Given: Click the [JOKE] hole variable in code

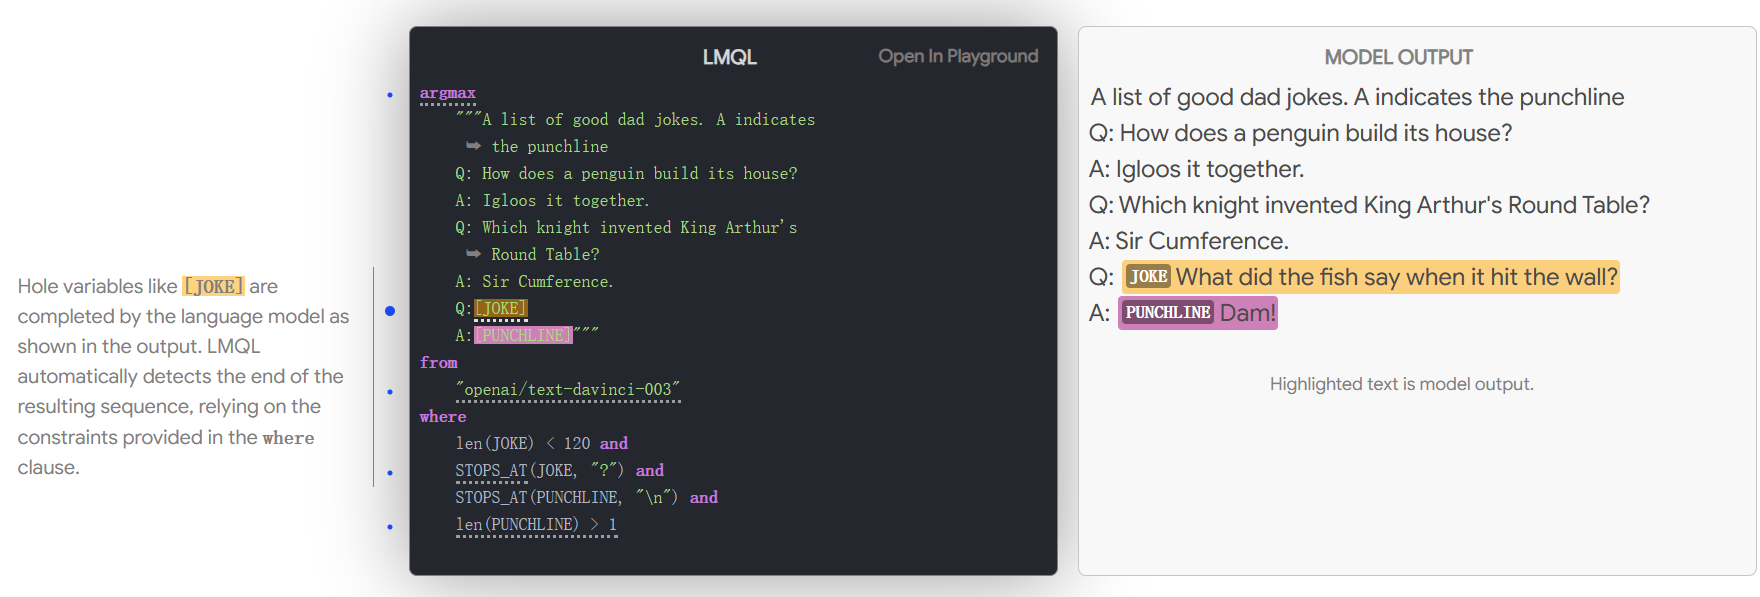Looking at the screenshot, I should (x=501, y=308).
